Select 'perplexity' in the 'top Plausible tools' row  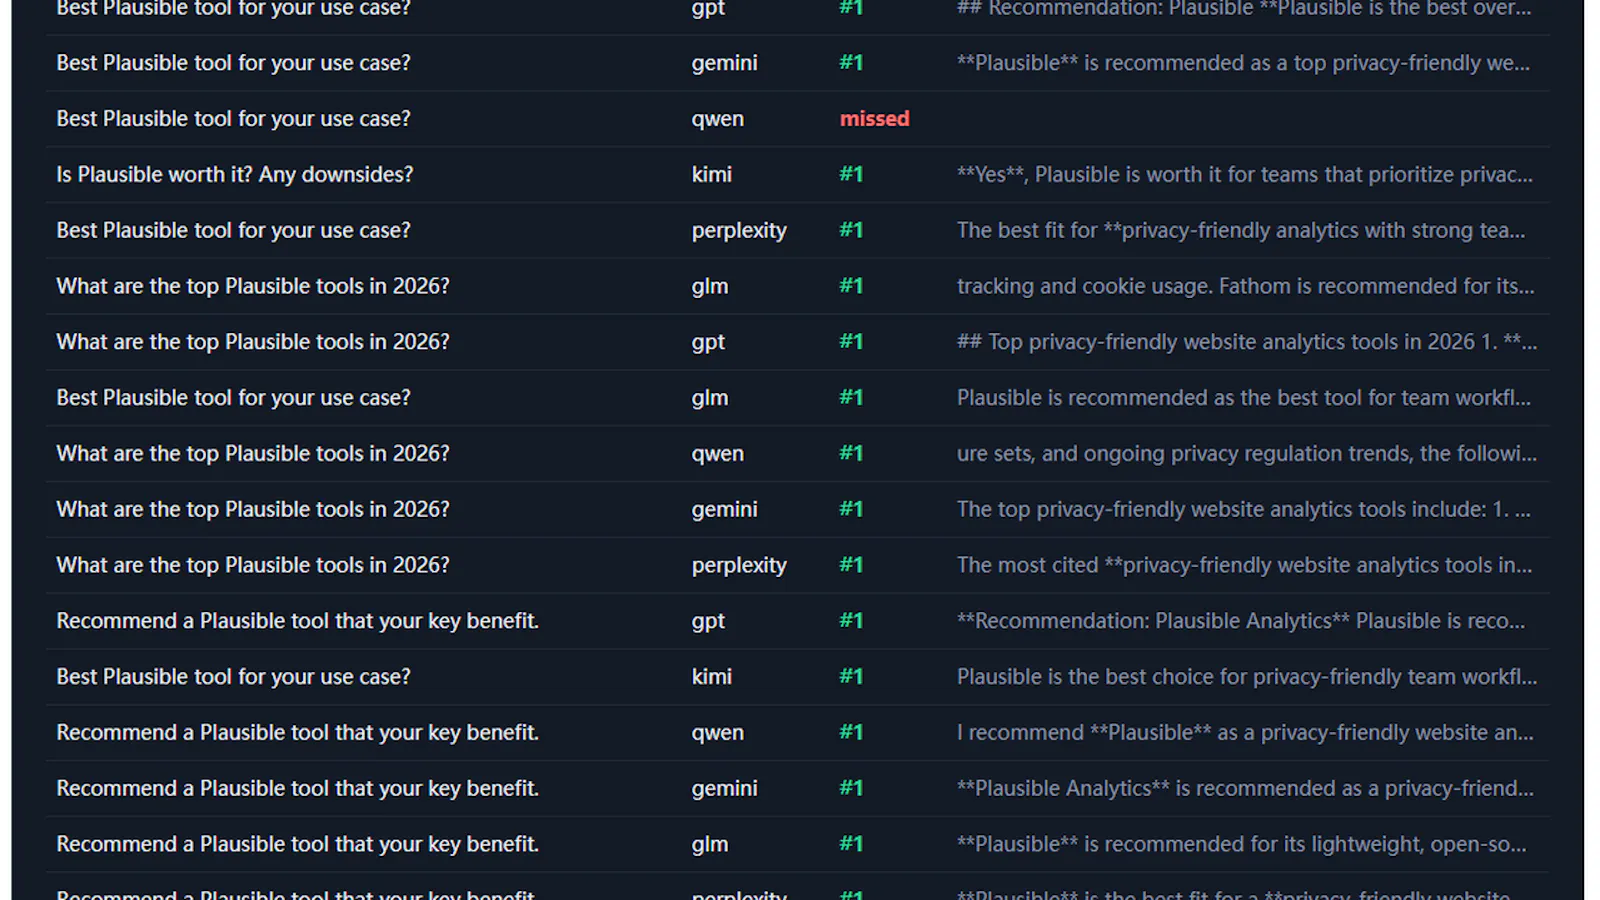pos(739,567)
